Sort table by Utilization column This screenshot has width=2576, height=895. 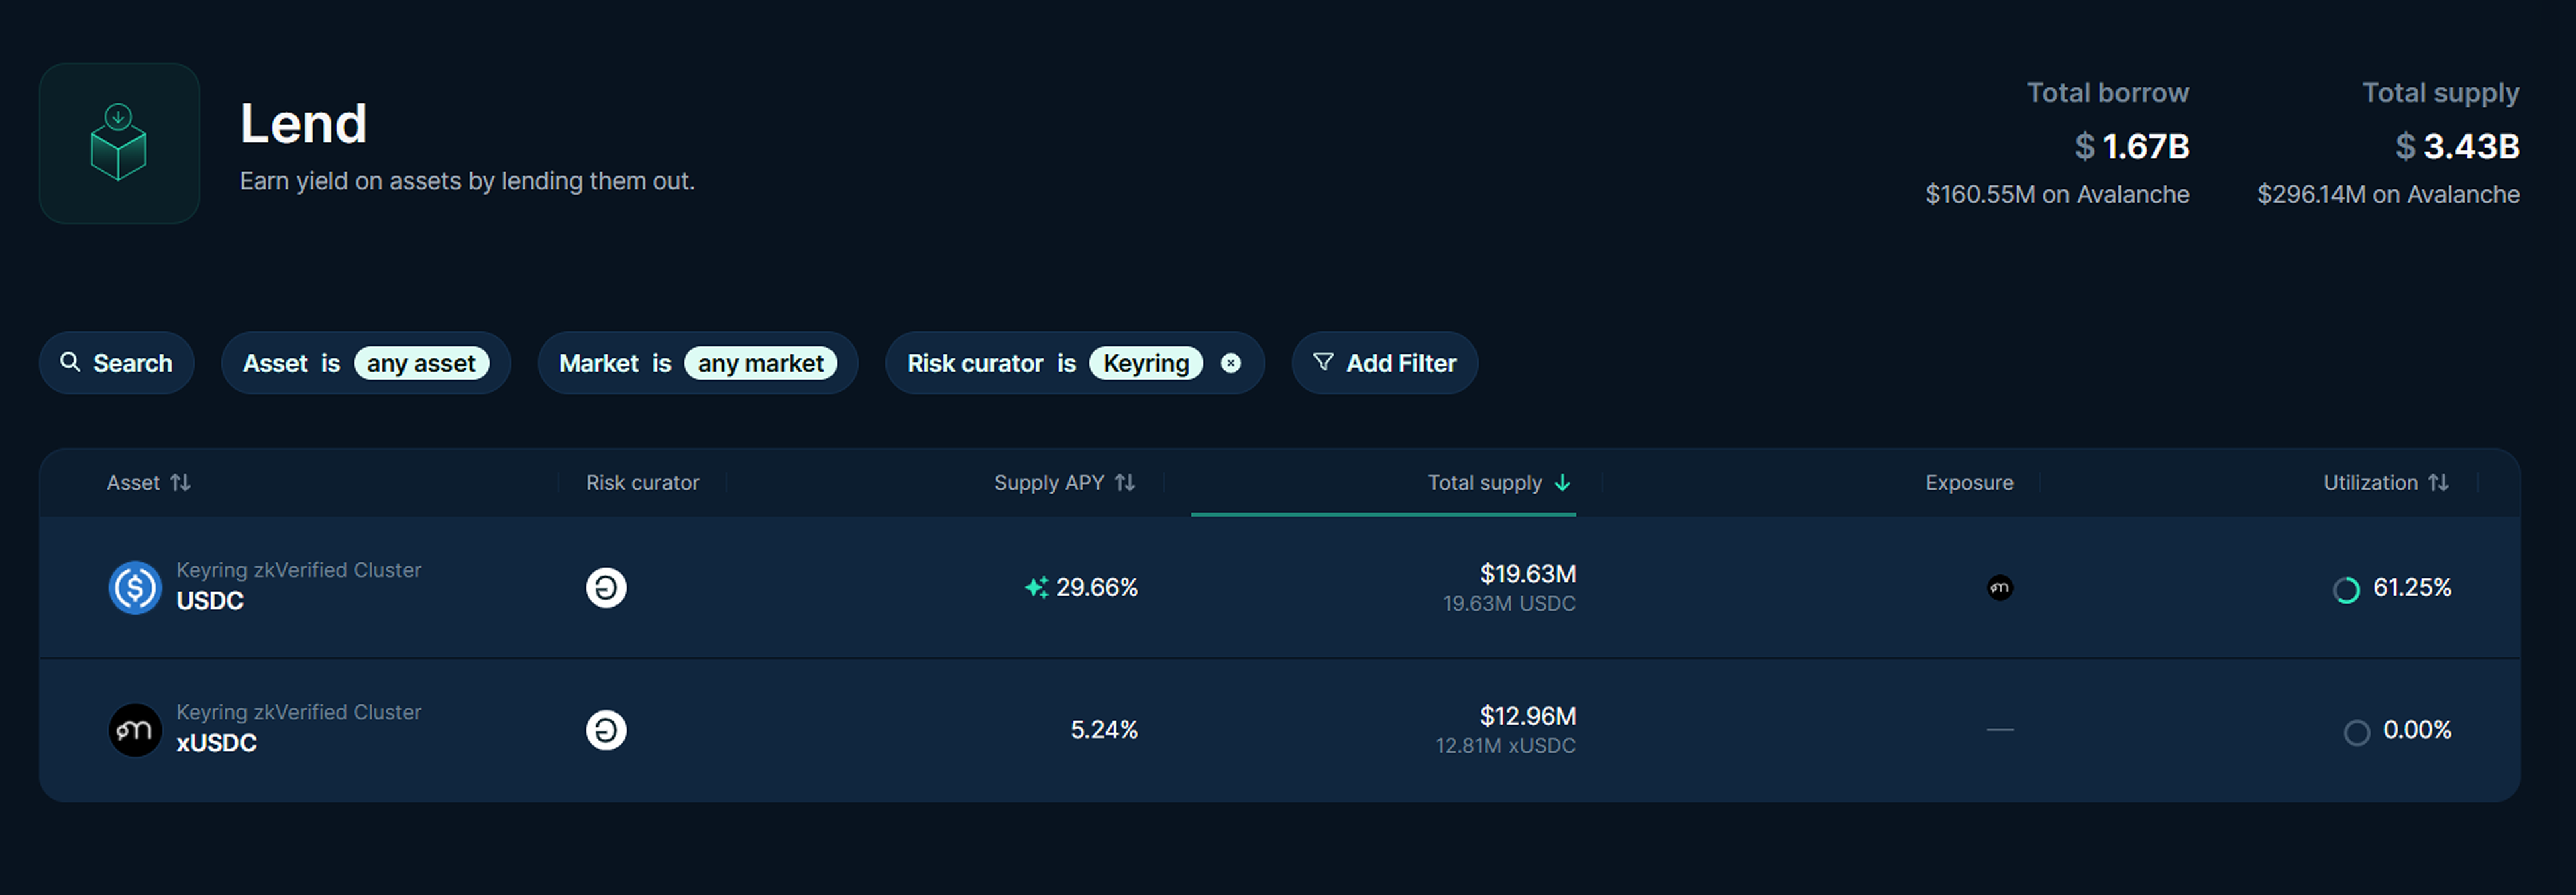[x=2385, y=483]
